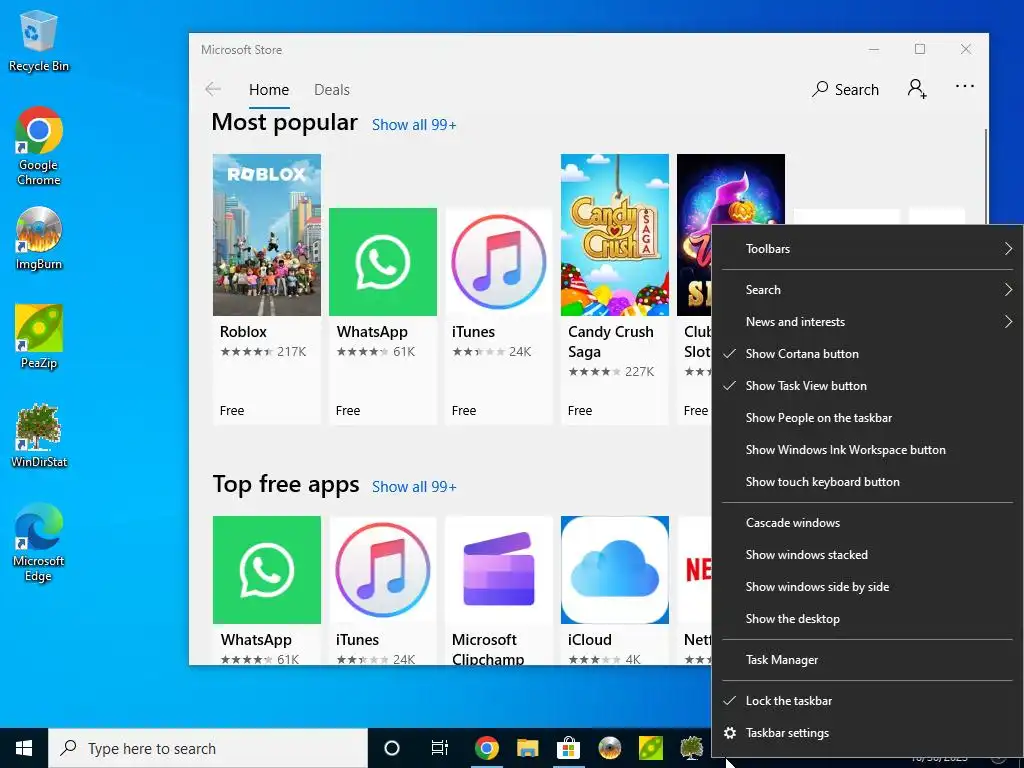The width and height of the screenshot is (1024, 768).
Task: Toggle Show Cortana button in context menu
Action: coord(867,354)
